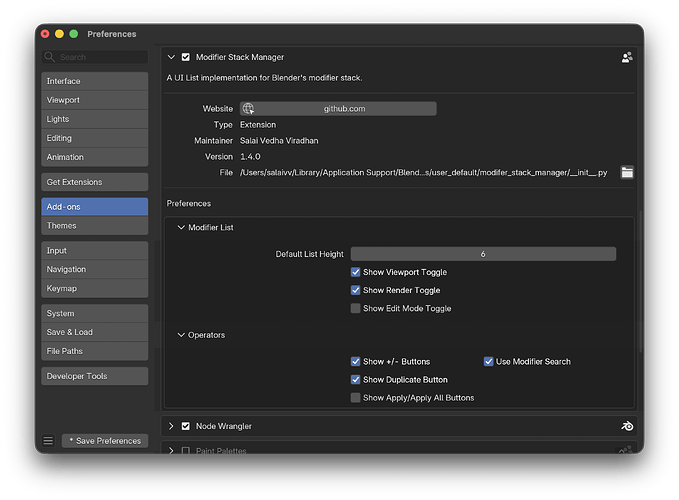Click the Blender logo icon beside Node Wrangler
The width and height of the screenshot is (679, 500).
627,426
